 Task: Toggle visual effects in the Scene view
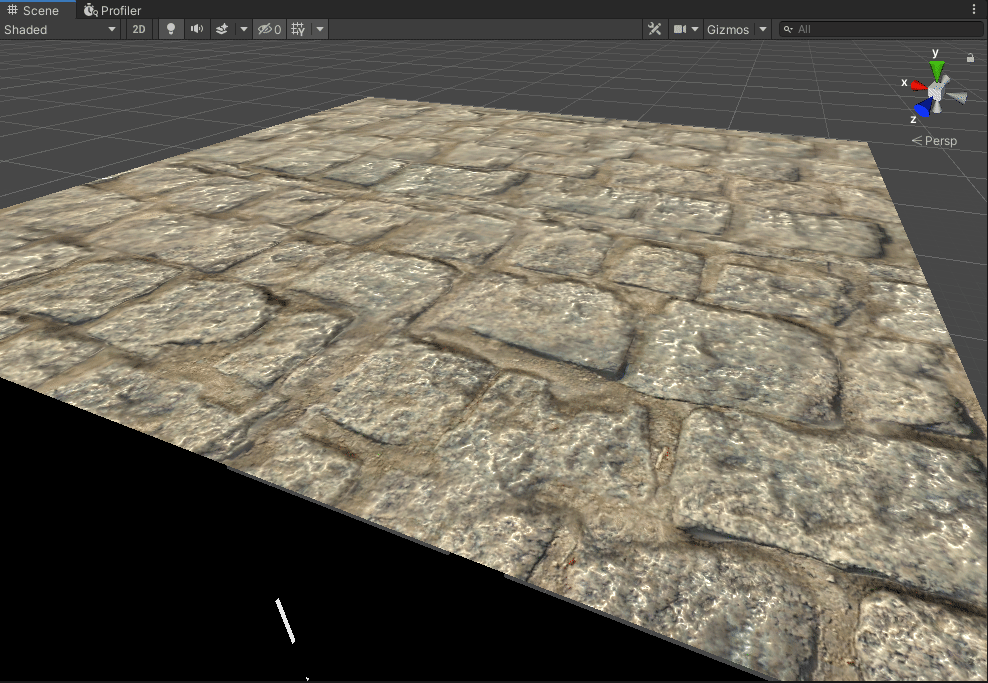point(220,29)
